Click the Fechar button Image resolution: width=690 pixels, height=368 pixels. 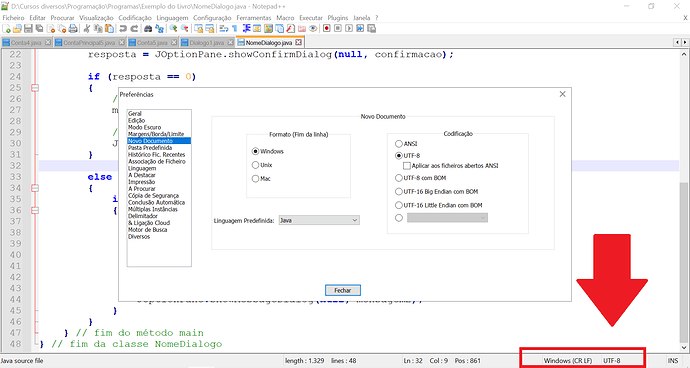(343, 290)
